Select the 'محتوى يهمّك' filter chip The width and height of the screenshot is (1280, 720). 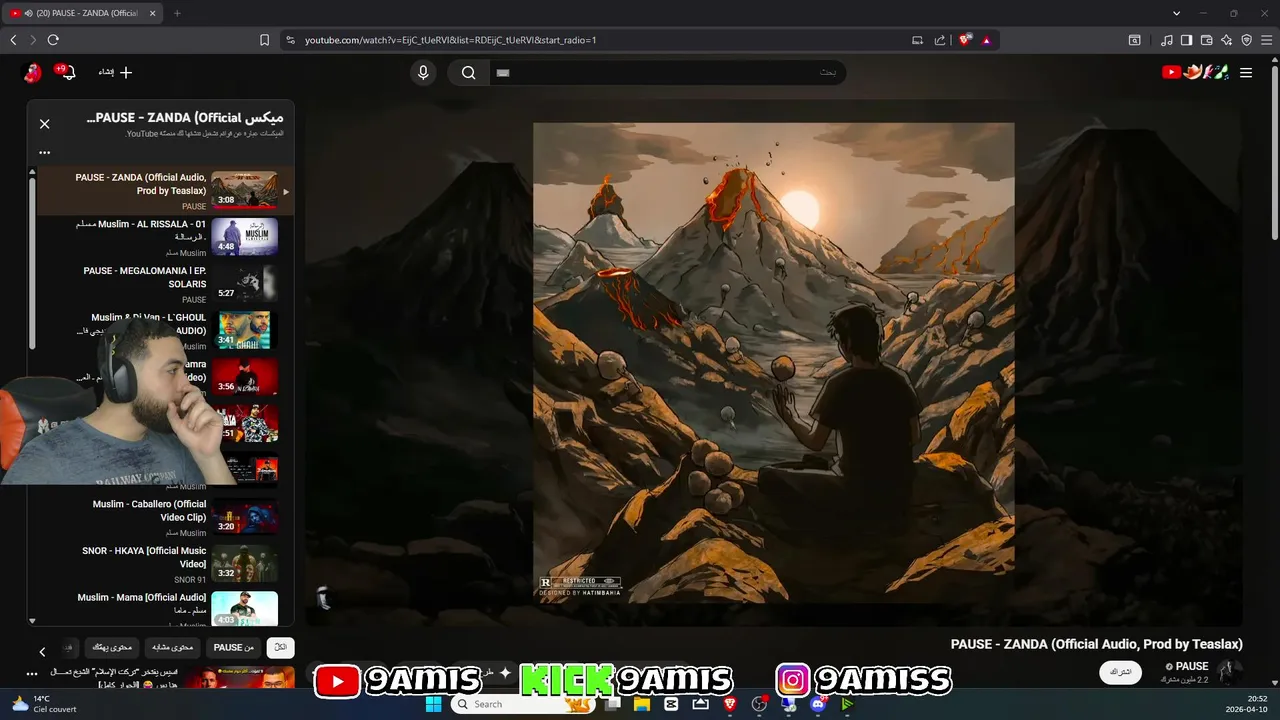point(111,648)
